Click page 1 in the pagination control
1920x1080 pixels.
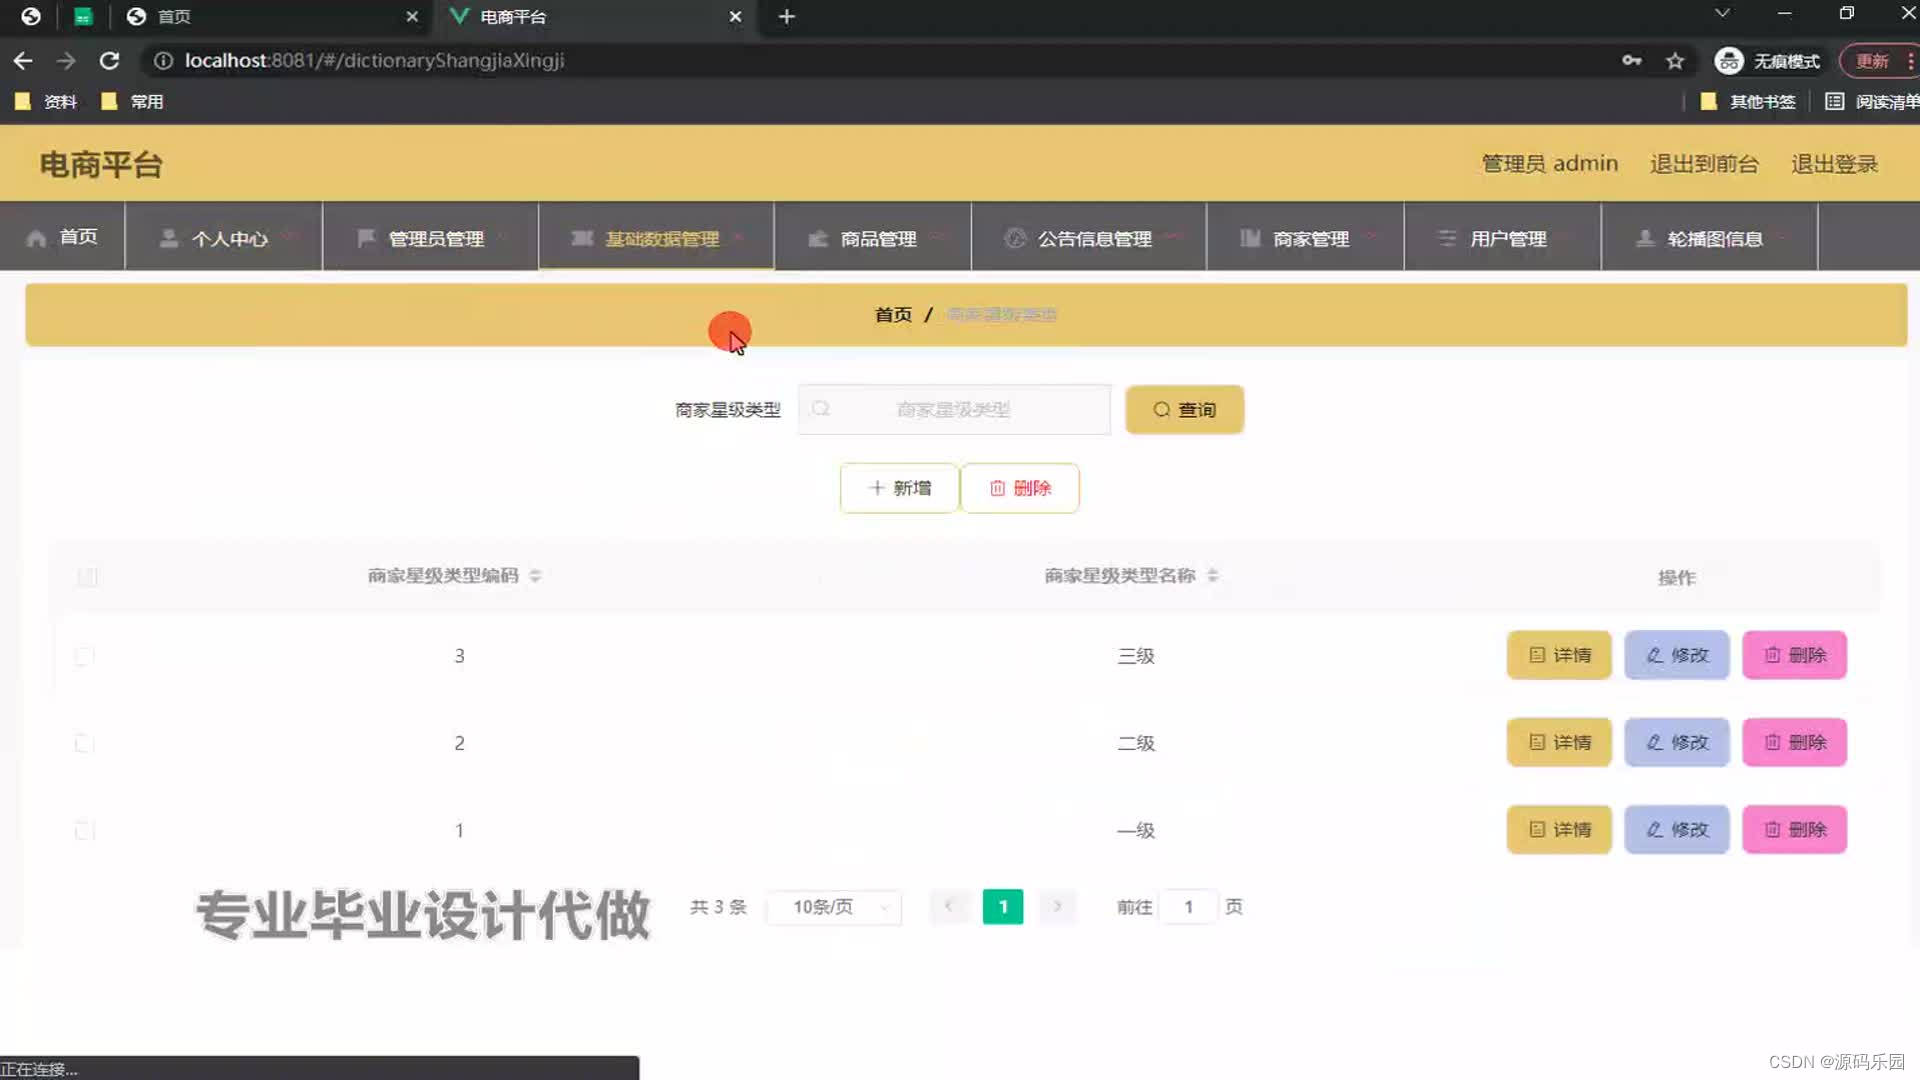point(1003,906)
